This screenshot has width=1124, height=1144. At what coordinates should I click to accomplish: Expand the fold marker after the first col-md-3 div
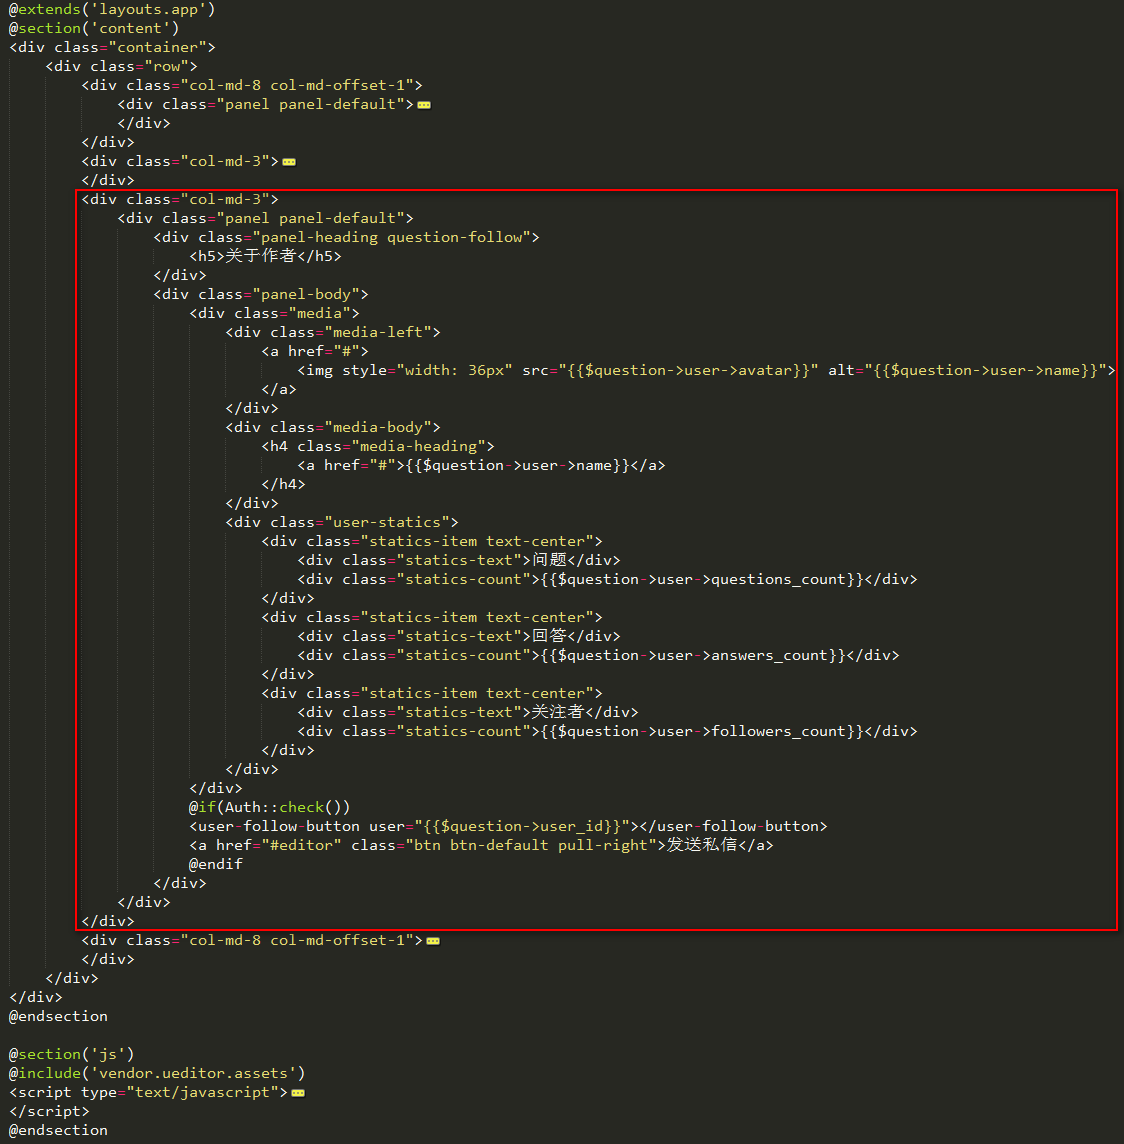point(289,162)
